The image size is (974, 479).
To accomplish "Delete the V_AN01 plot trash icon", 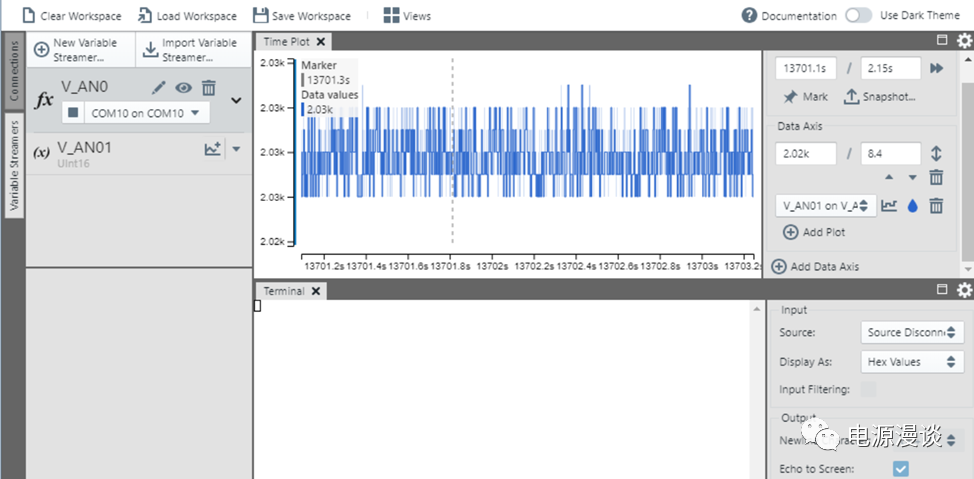I will 936,205.
